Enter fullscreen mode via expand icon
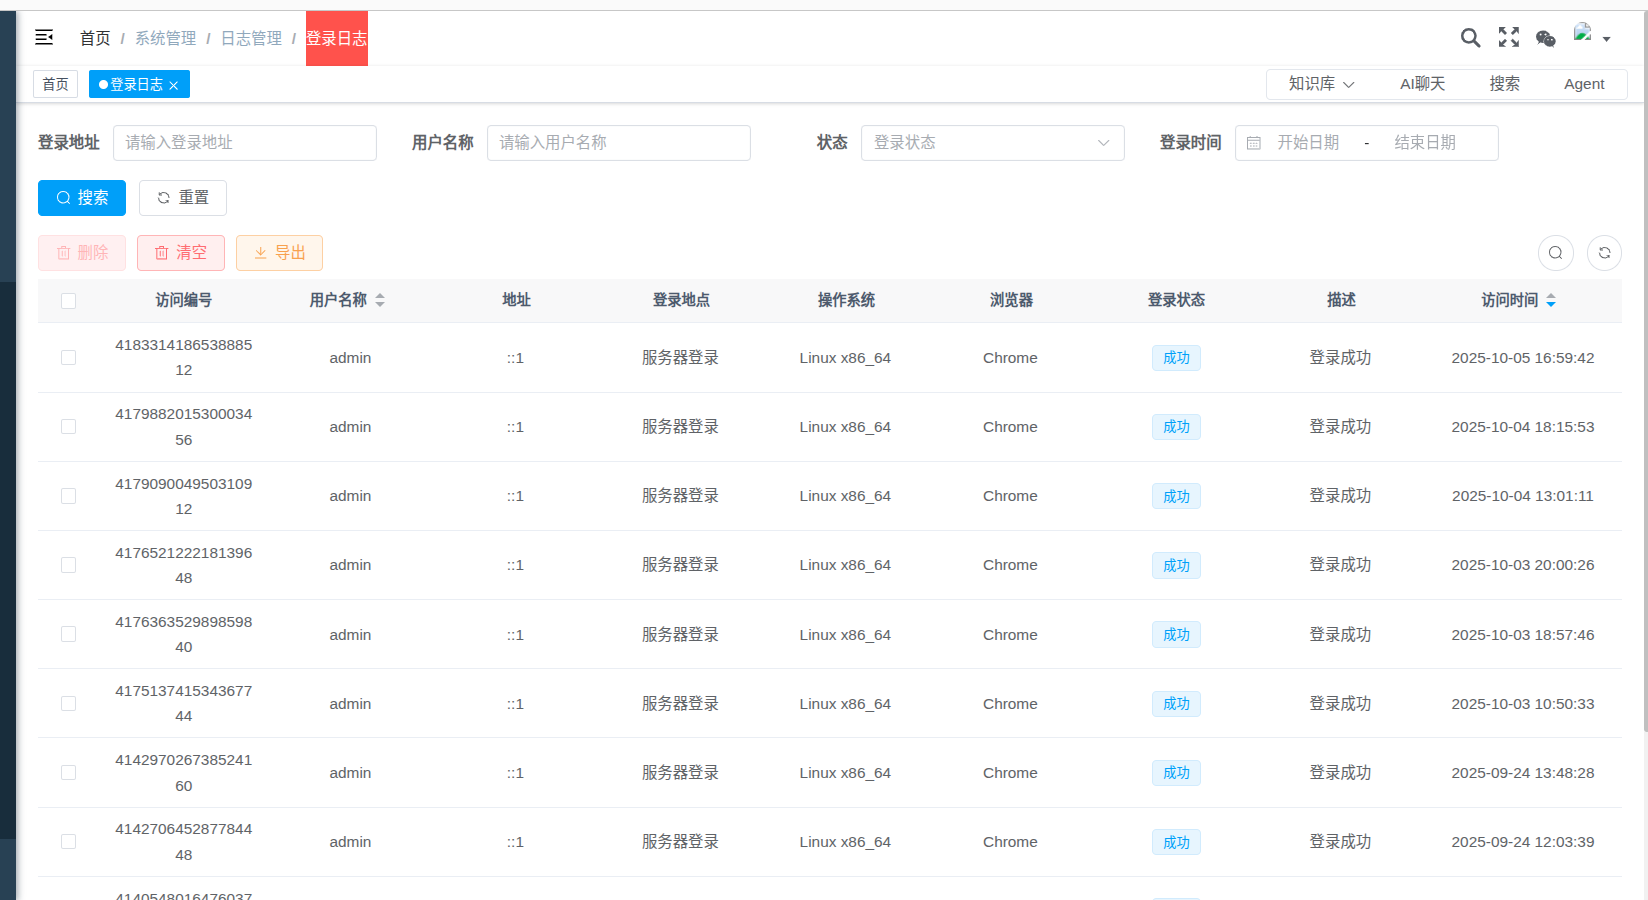 [x=1508, y=37]
